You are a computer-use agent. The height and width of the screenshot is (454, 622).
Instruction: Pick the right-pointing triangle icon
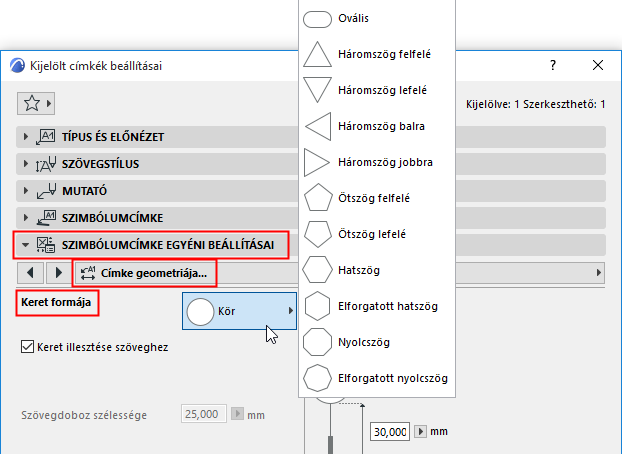[x=317, y=162]
